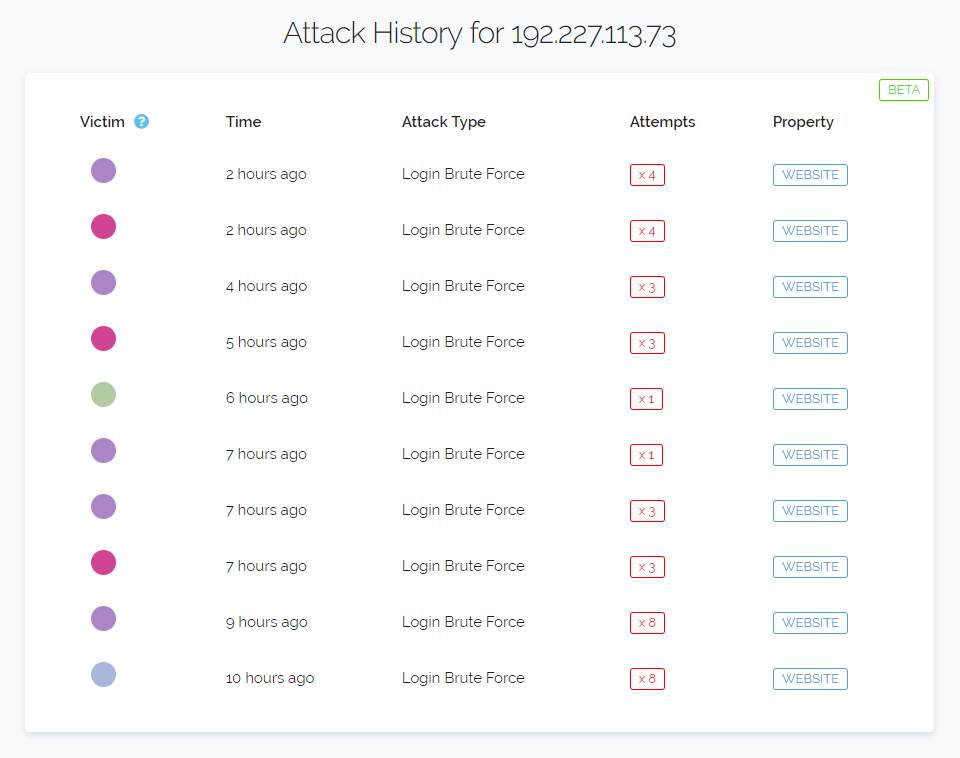960x758 pixels.
Task: Click the WEBSITE tag in the first row
Action: coord(810,175)
